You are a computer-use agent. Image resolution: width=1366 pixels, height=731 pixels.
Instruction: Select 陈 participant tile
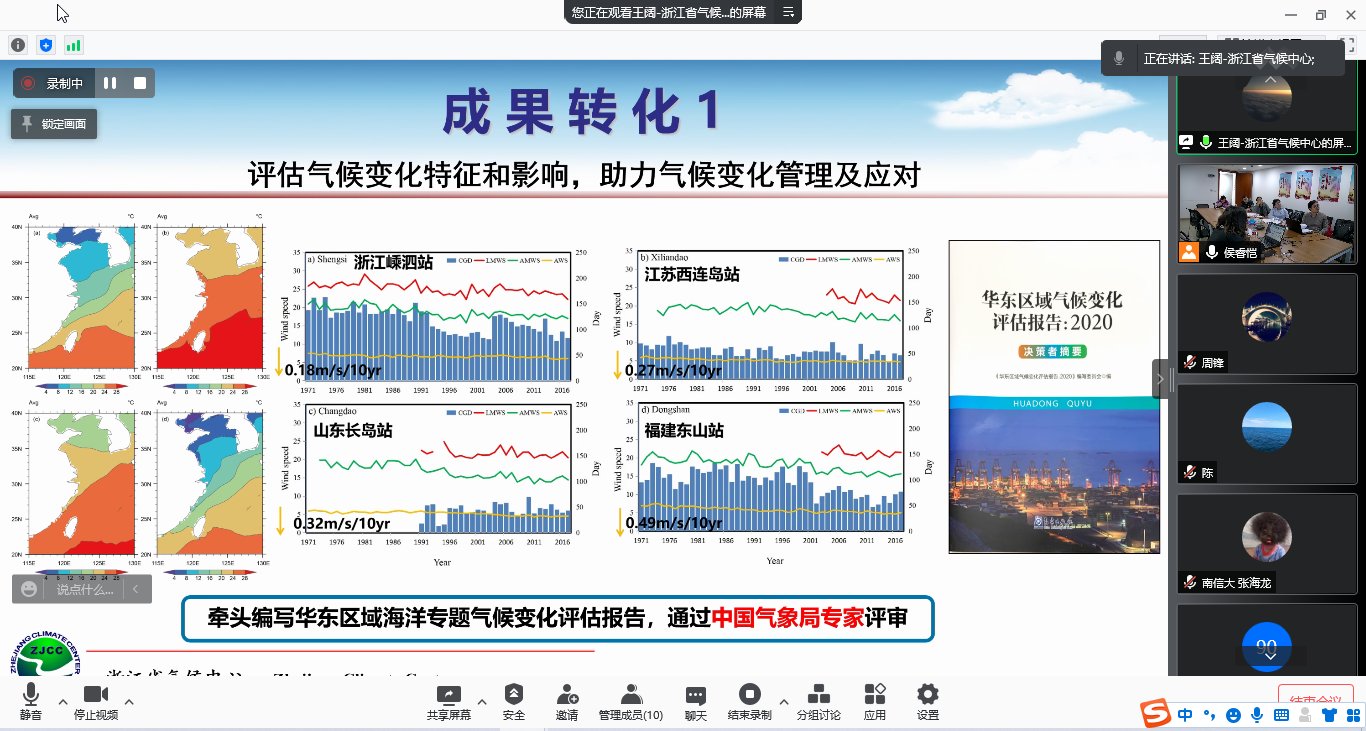pyautogui.click(x=1267, y=433)
